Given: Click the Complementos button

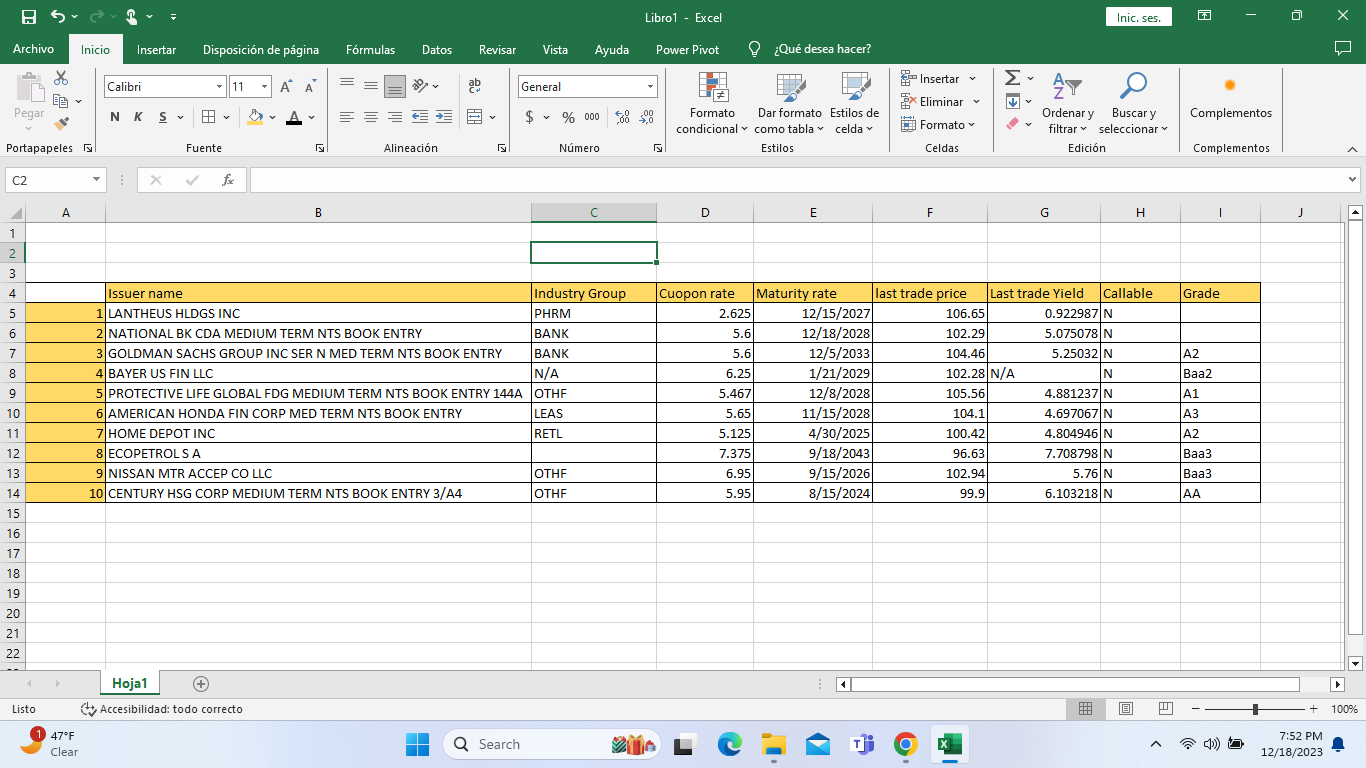Looking at the screenshot, I should (1231, 96).
